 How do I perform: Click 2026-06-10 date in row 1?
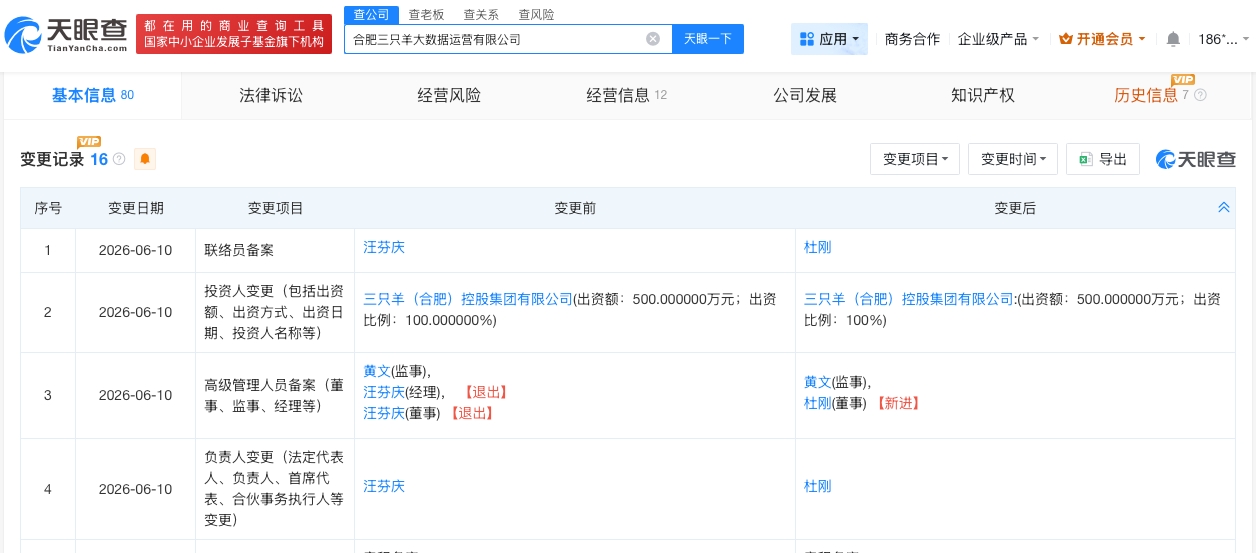(x=136, y=250)
